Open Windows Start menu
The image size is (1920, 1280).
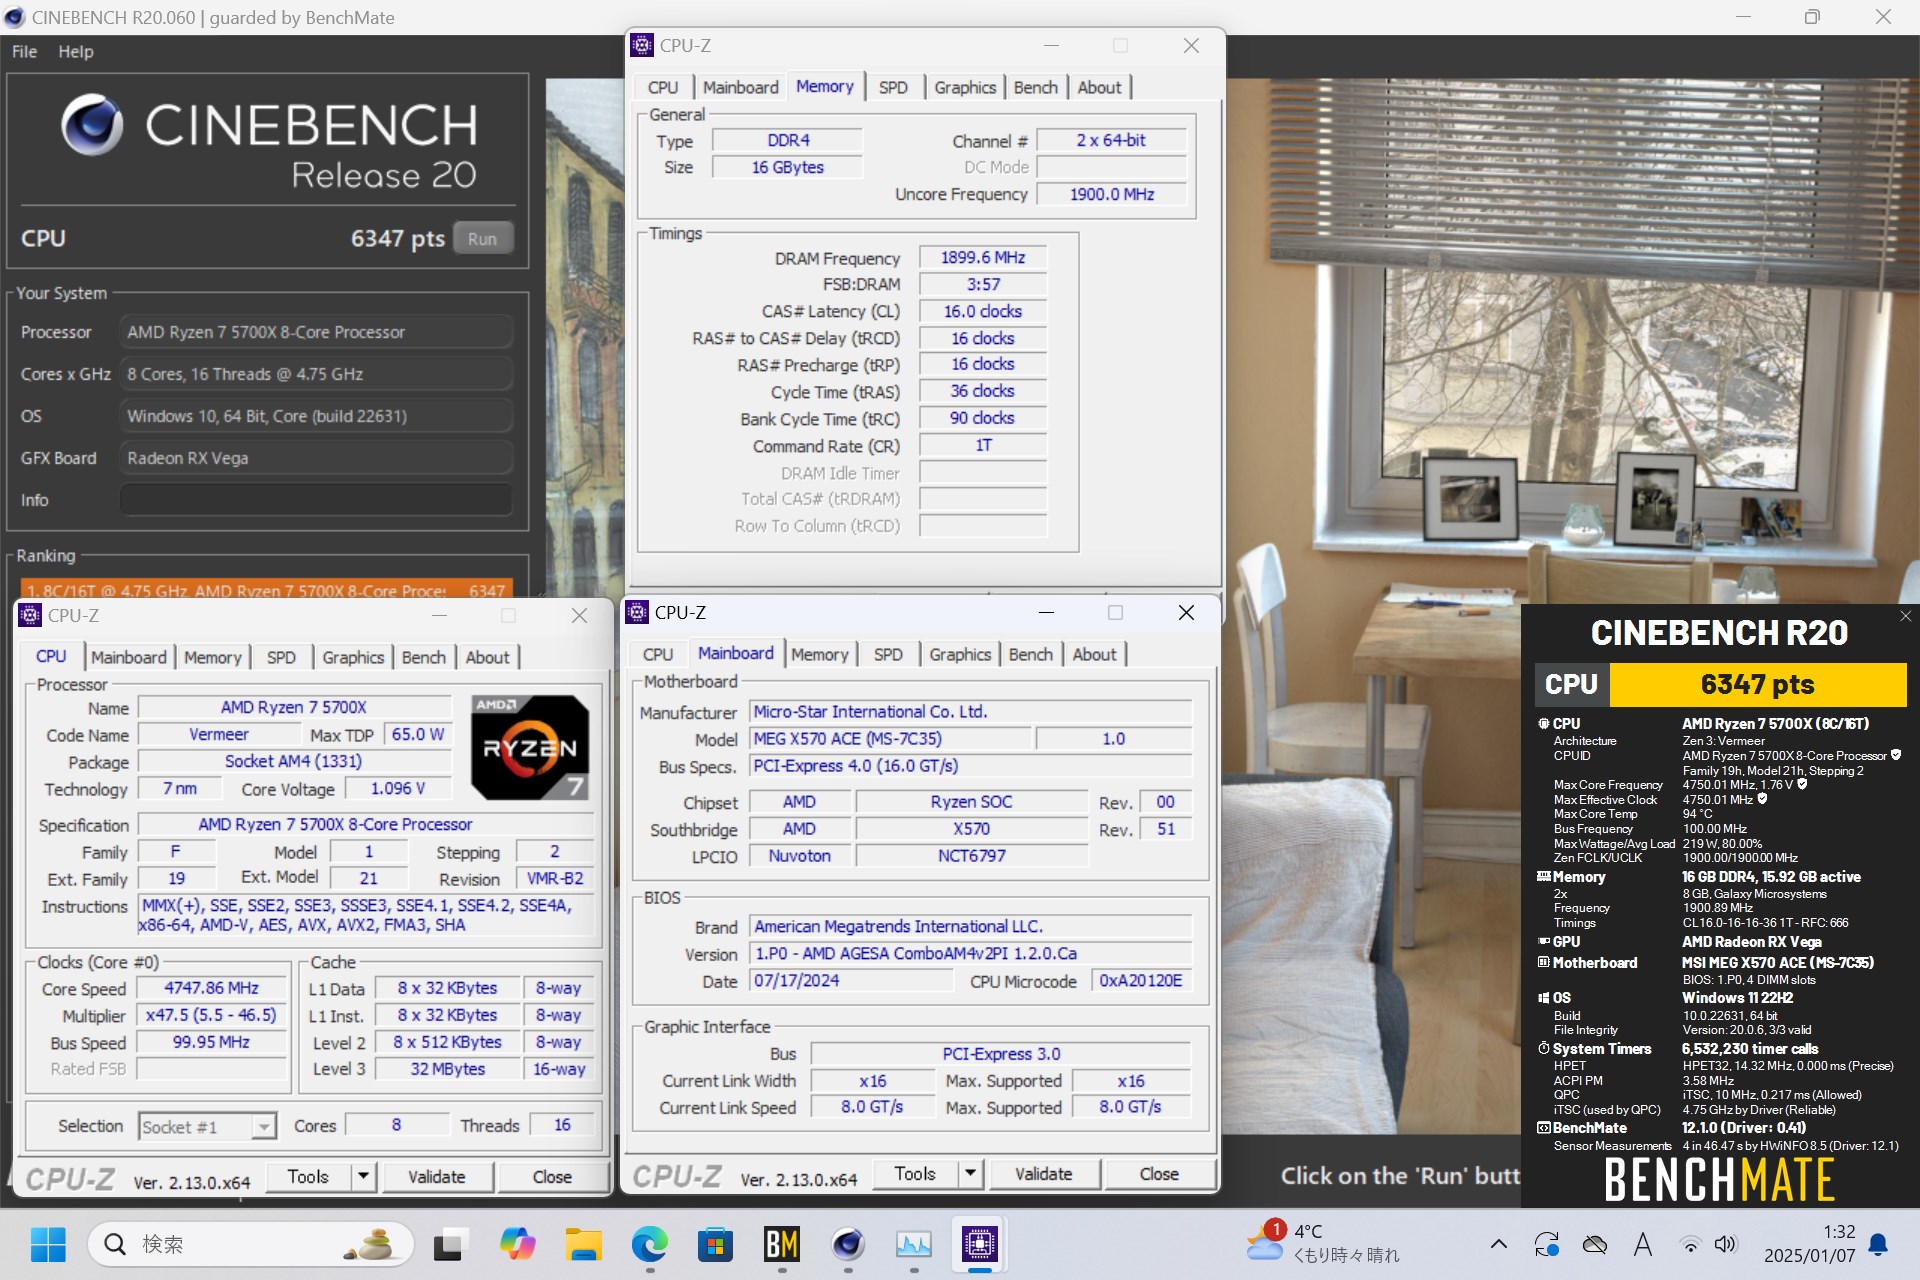pyautogui.click(x=47, y=1244)
